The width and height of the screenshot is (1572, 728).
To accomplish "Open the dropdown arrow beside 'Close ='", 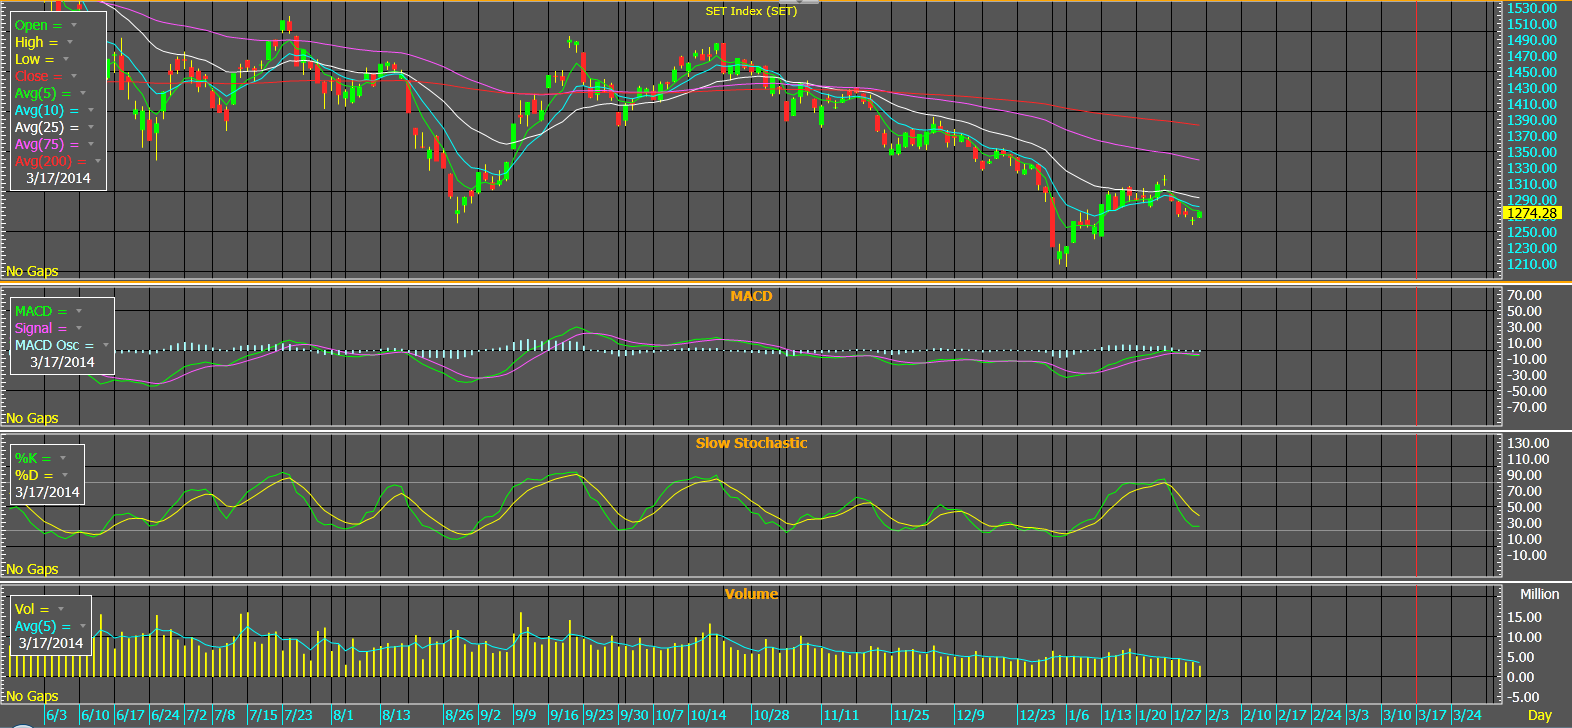I will coord(73,76).
